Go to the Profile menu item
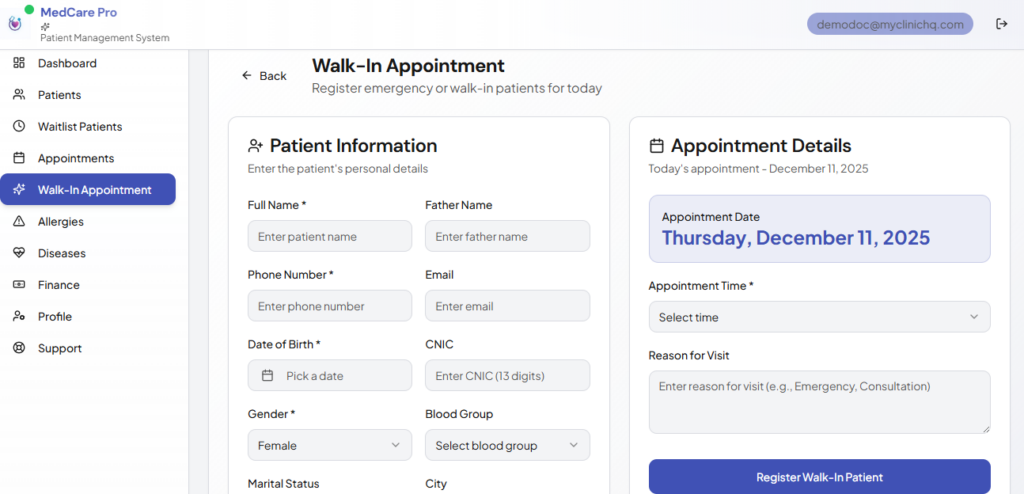 pyautogui.click(x=55, y=317)
